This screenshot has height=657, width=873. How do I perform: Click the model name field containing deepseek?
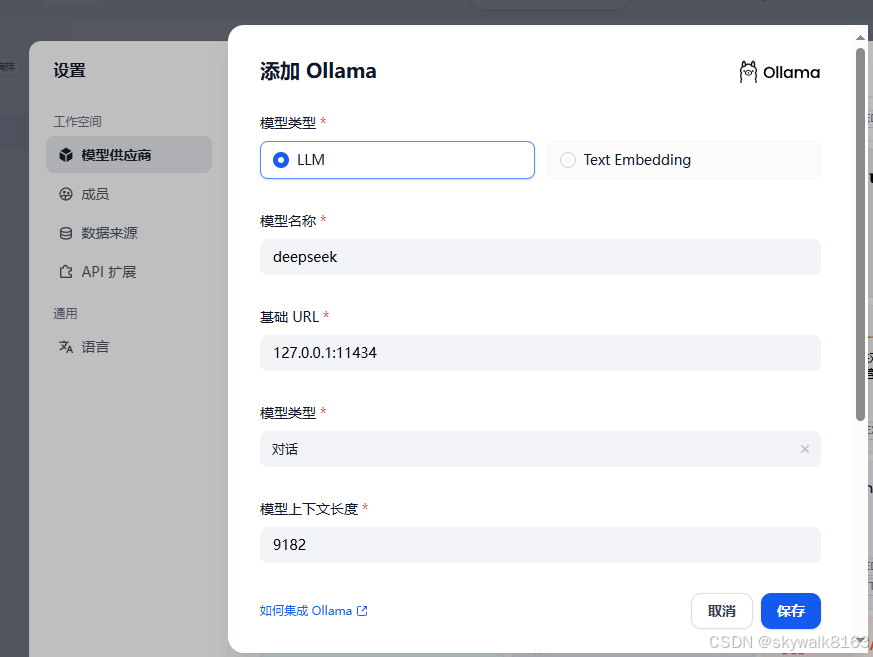coord(540,257)
